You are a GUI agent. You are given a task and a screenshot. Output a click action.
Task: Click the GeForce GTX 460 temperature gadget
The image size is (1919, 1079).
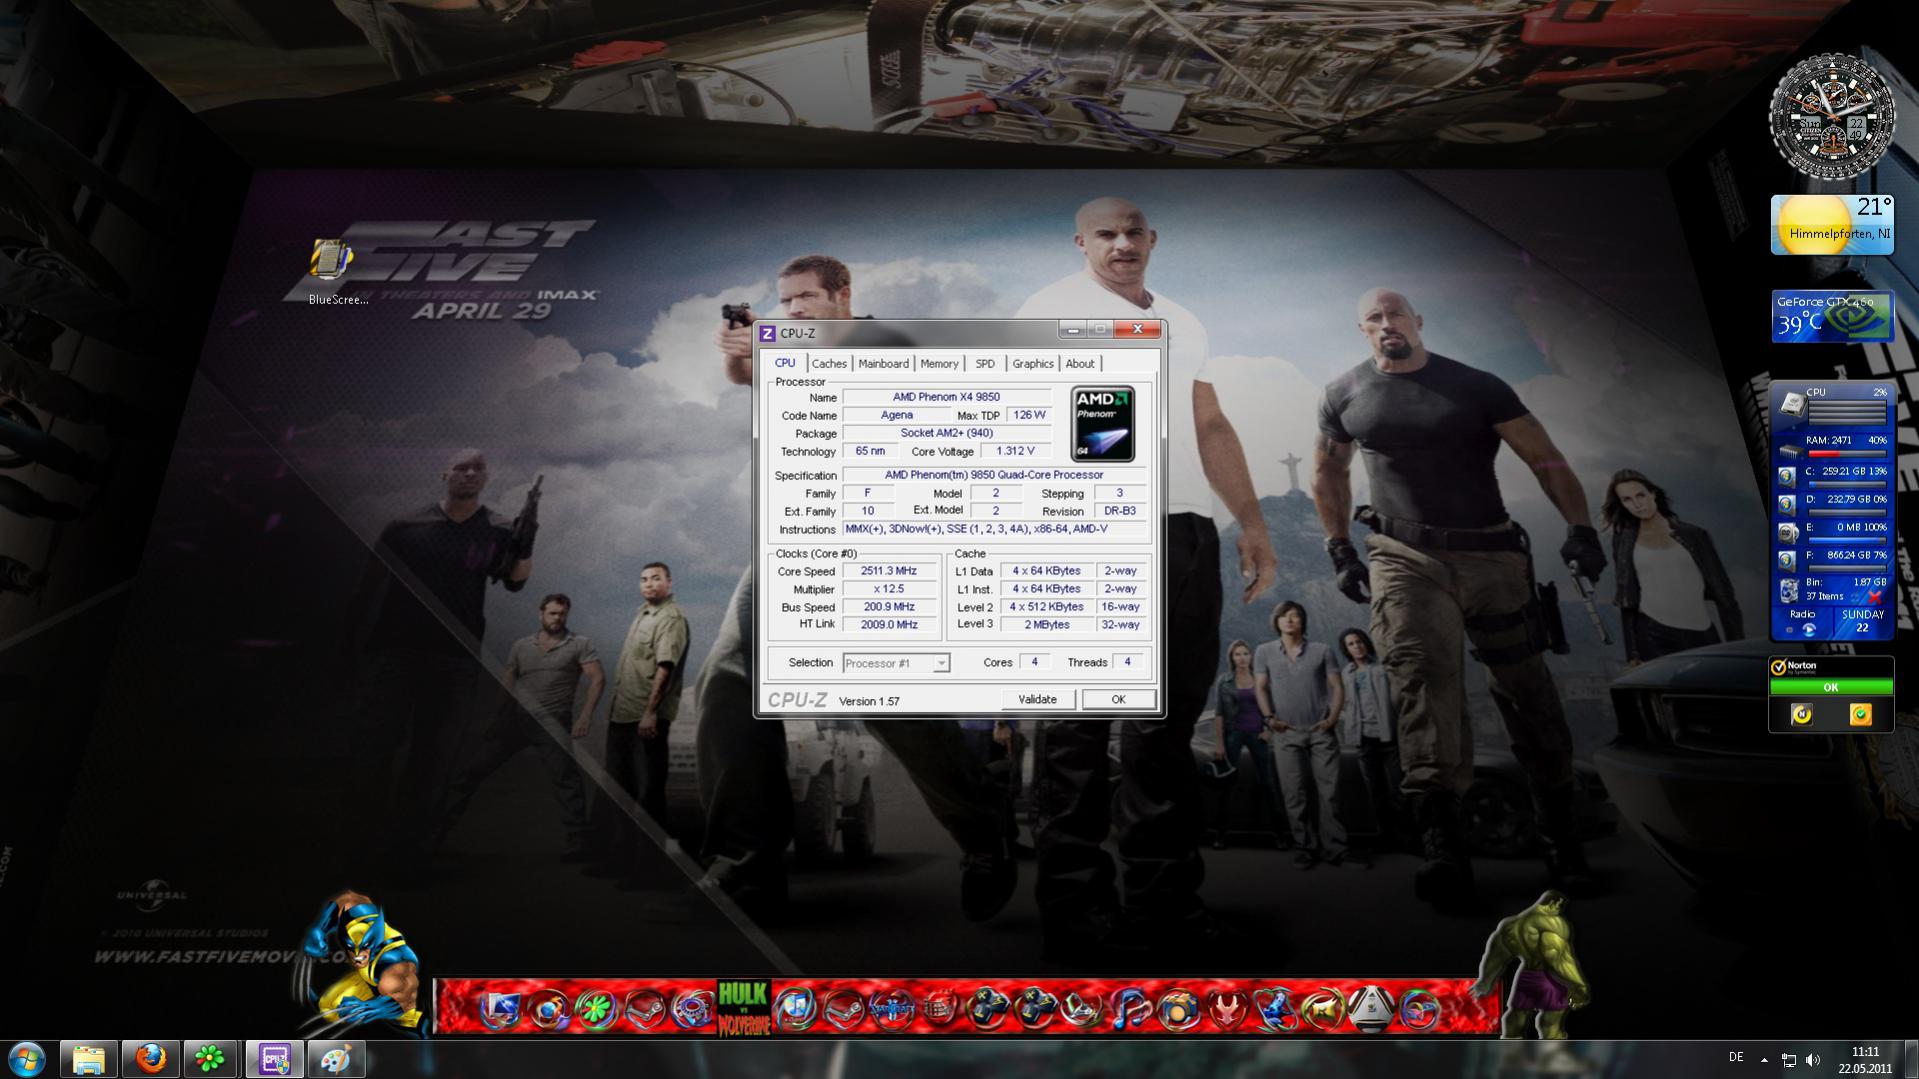1832,317
